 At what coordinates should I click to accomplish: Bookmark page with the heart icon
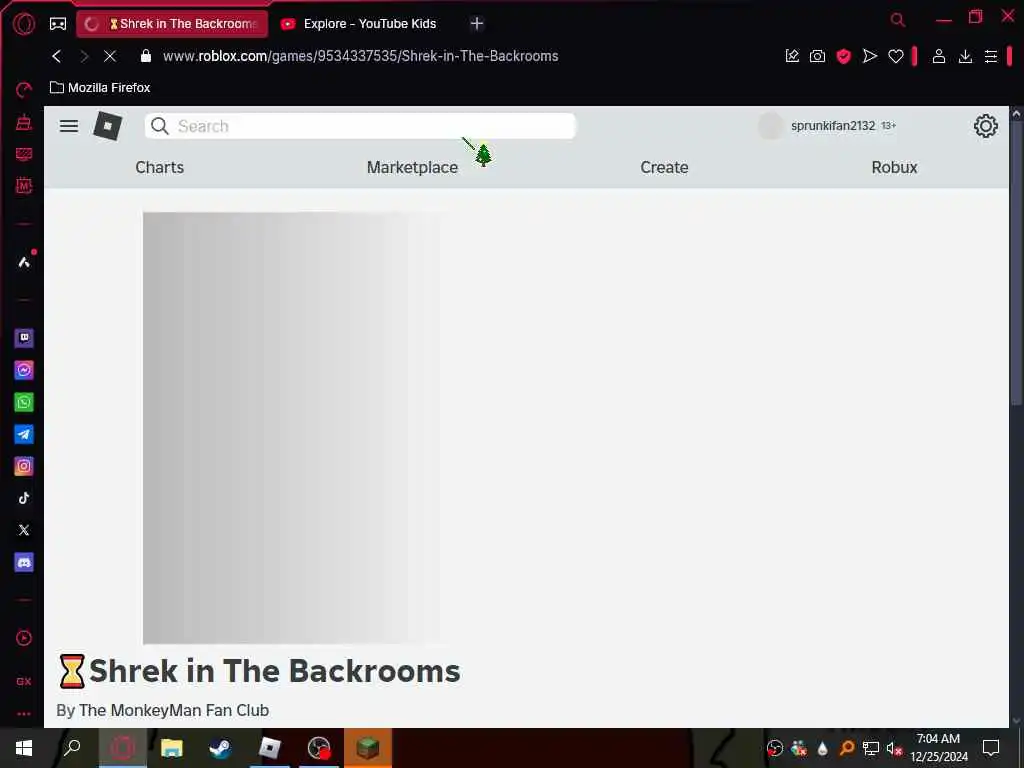point(896,57)
